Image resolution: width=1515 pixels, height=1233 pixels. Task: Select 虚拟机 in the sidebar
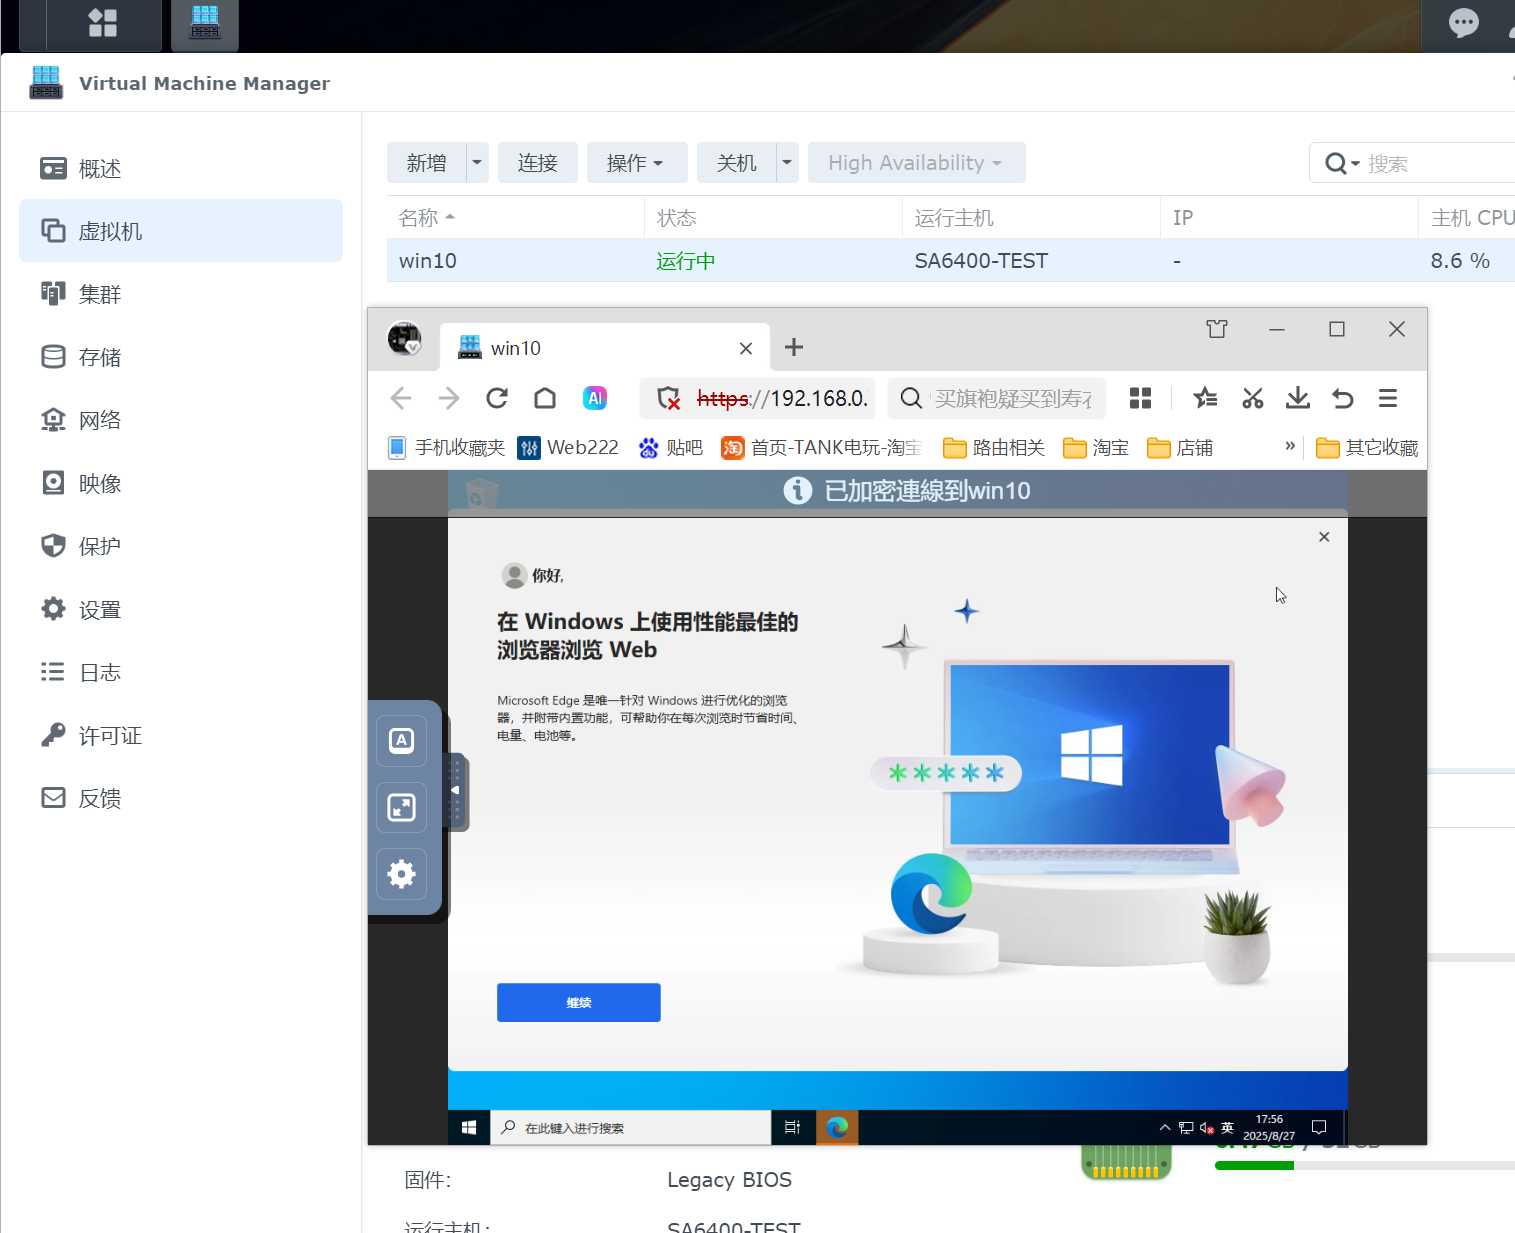pyautogui.click(x=181, y=231)
